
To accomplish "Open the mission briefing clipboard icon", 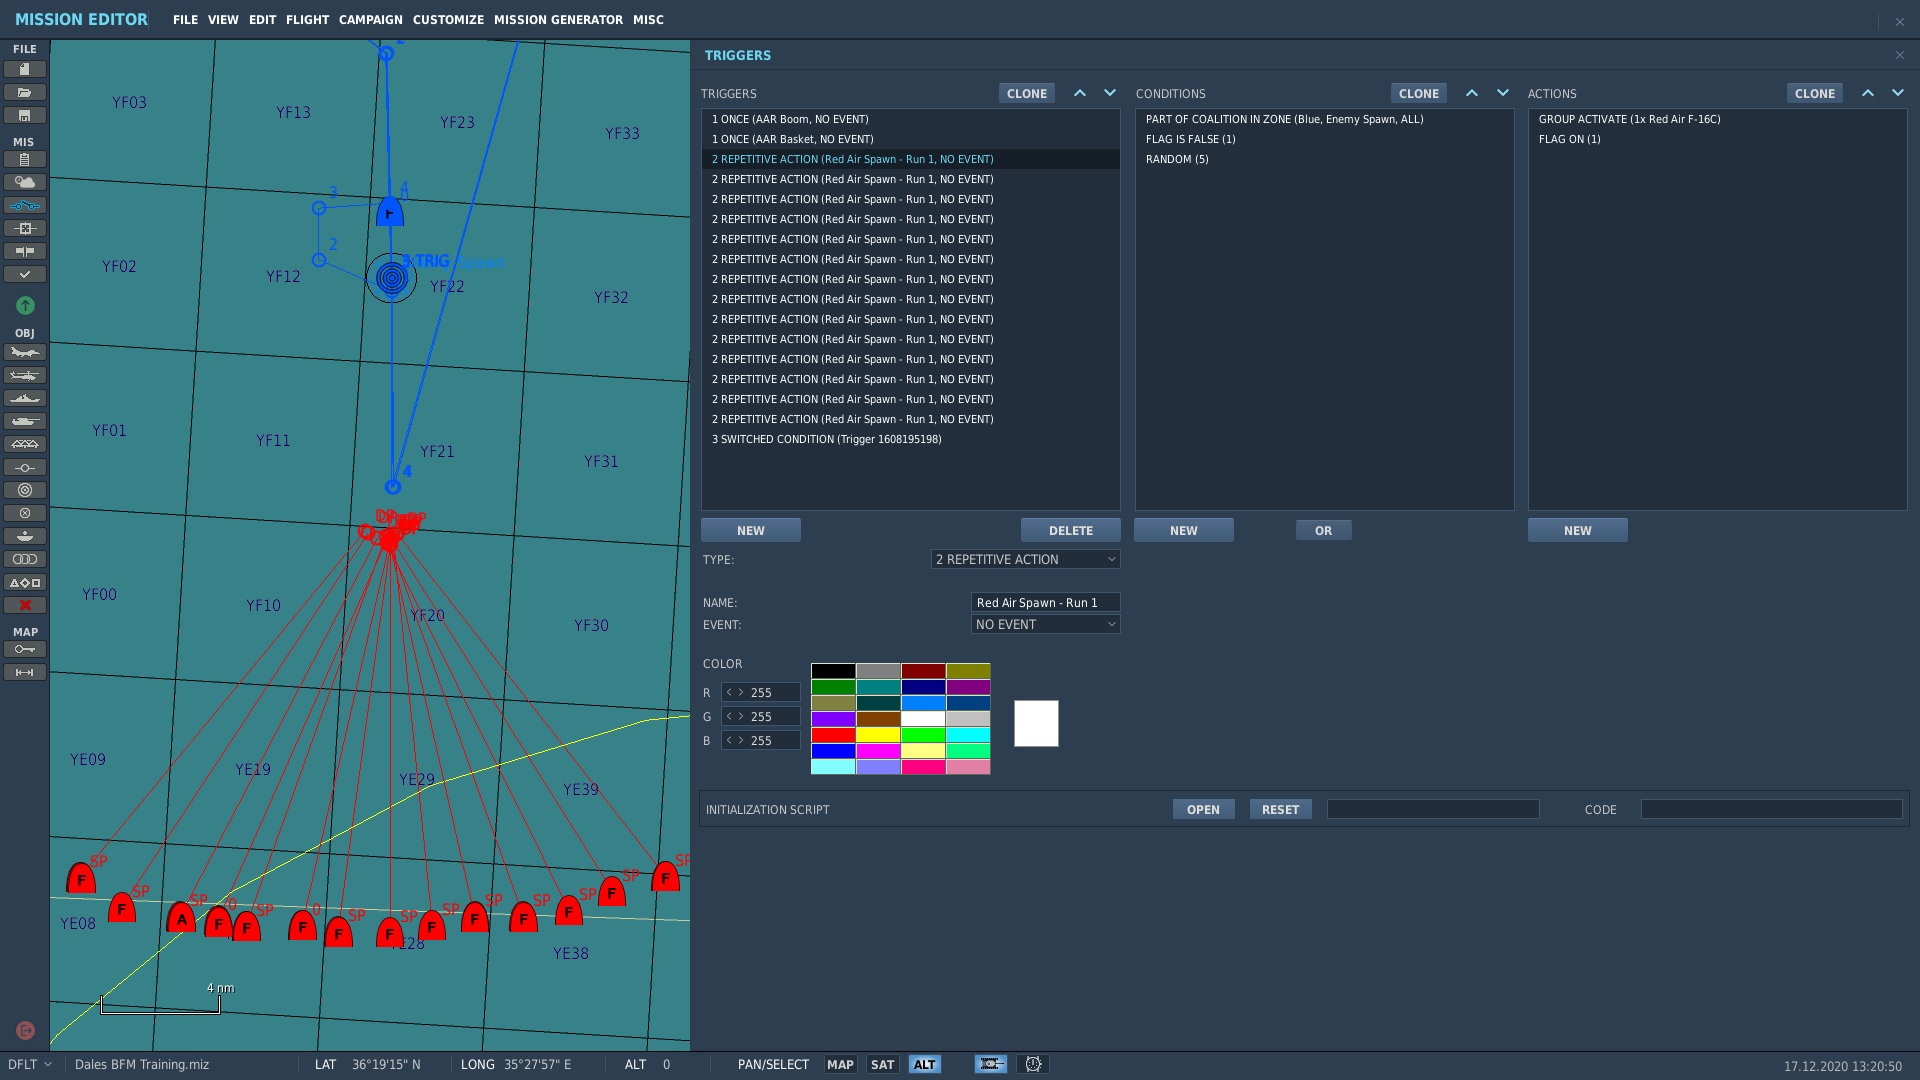I will (25, 159).
